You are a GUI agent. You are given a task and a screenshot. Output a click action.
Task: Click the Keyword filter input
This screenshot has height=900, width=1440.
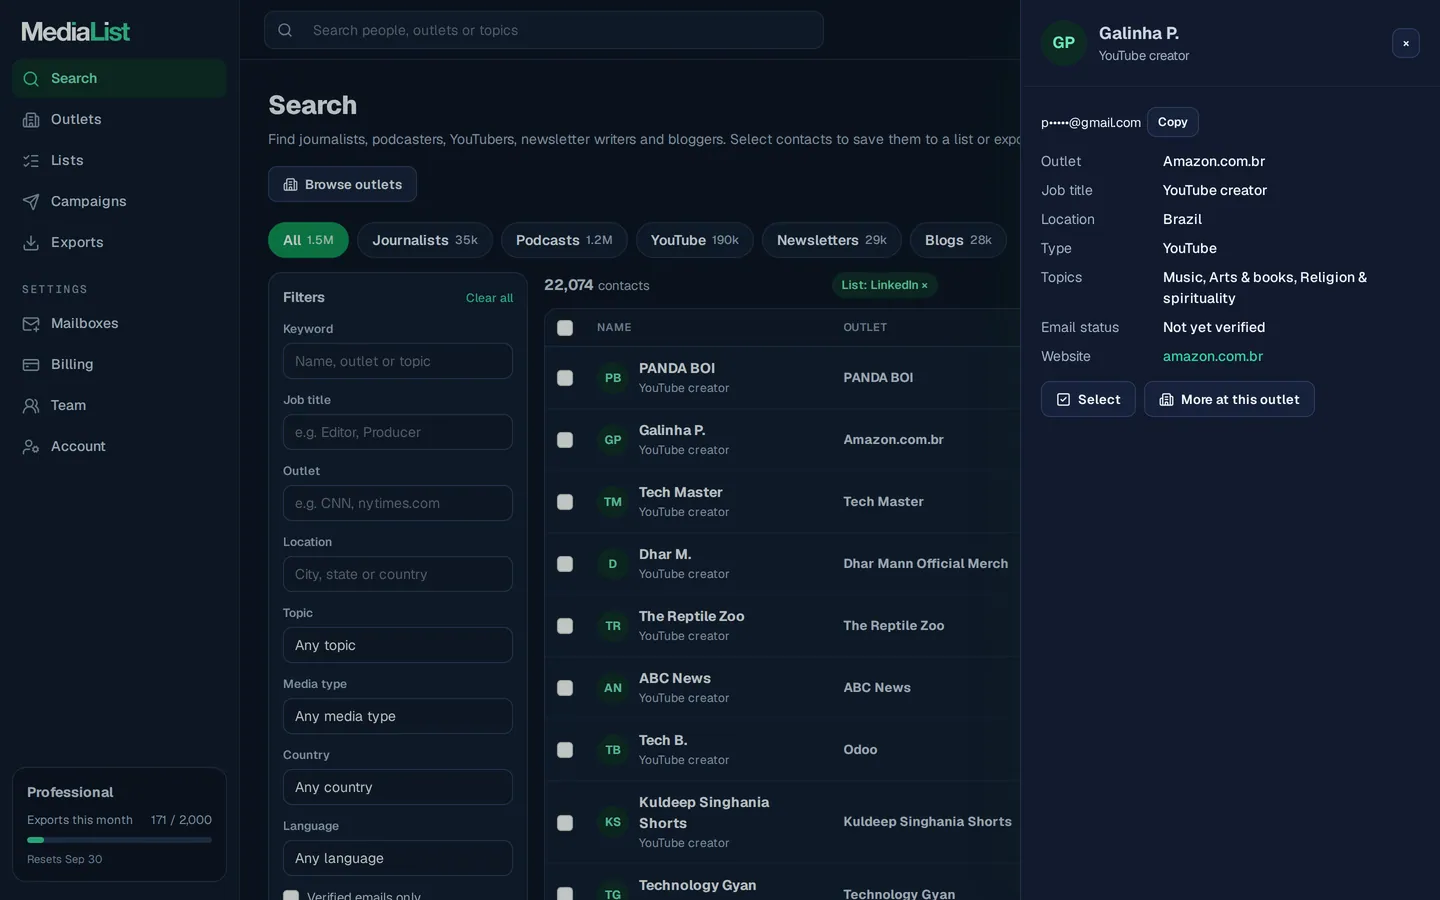coord(398,361)
